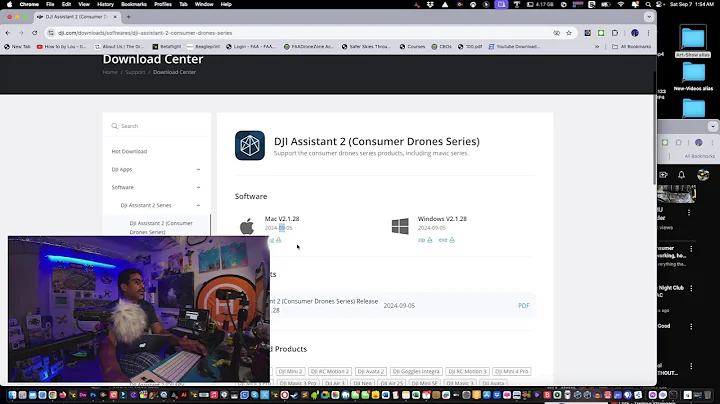Go back in Chrome

(8, 33)
